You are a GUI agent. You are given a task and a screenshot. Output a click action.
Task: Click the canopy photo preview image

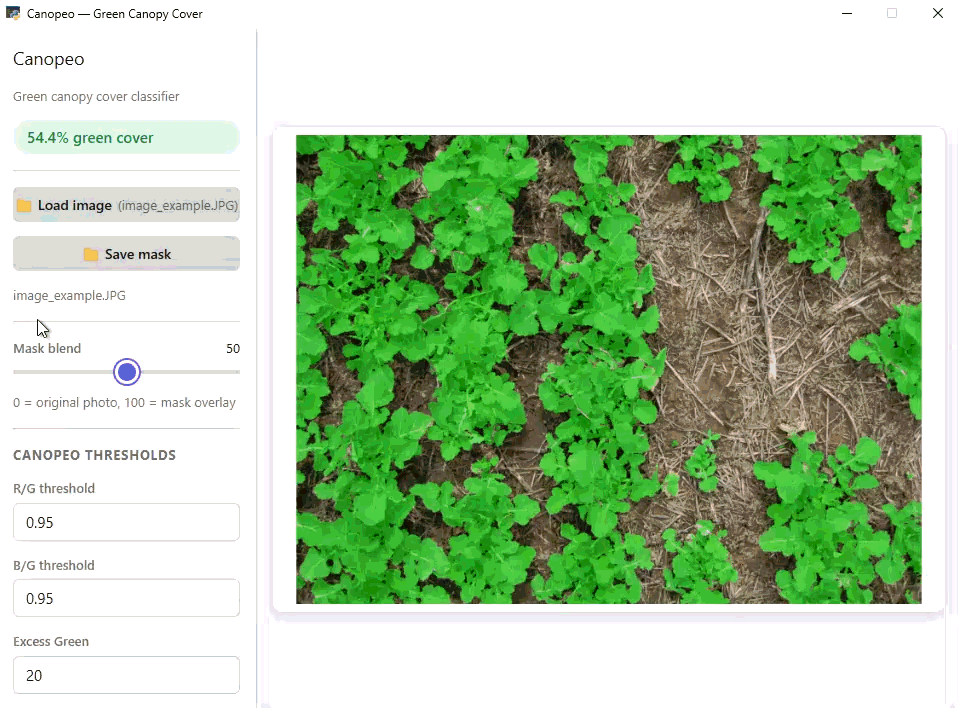(x=609, y=370)
